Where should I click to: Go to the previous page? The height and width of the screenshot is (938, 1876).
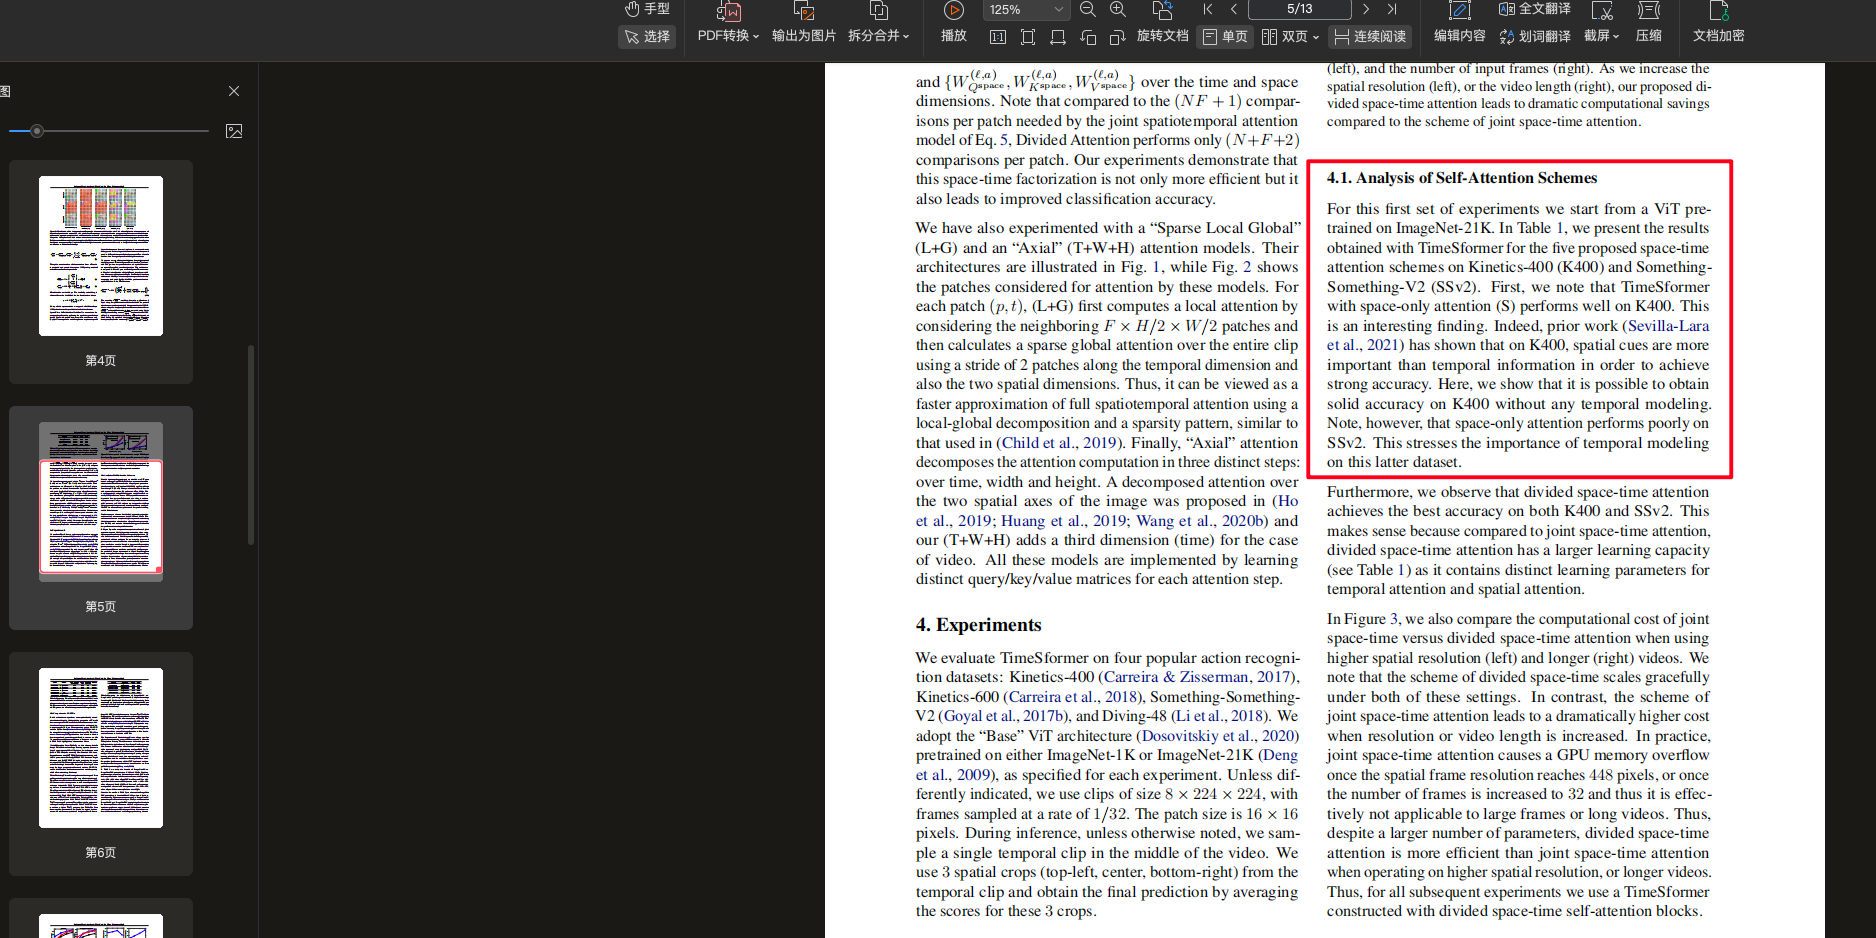pos(1234,9)
